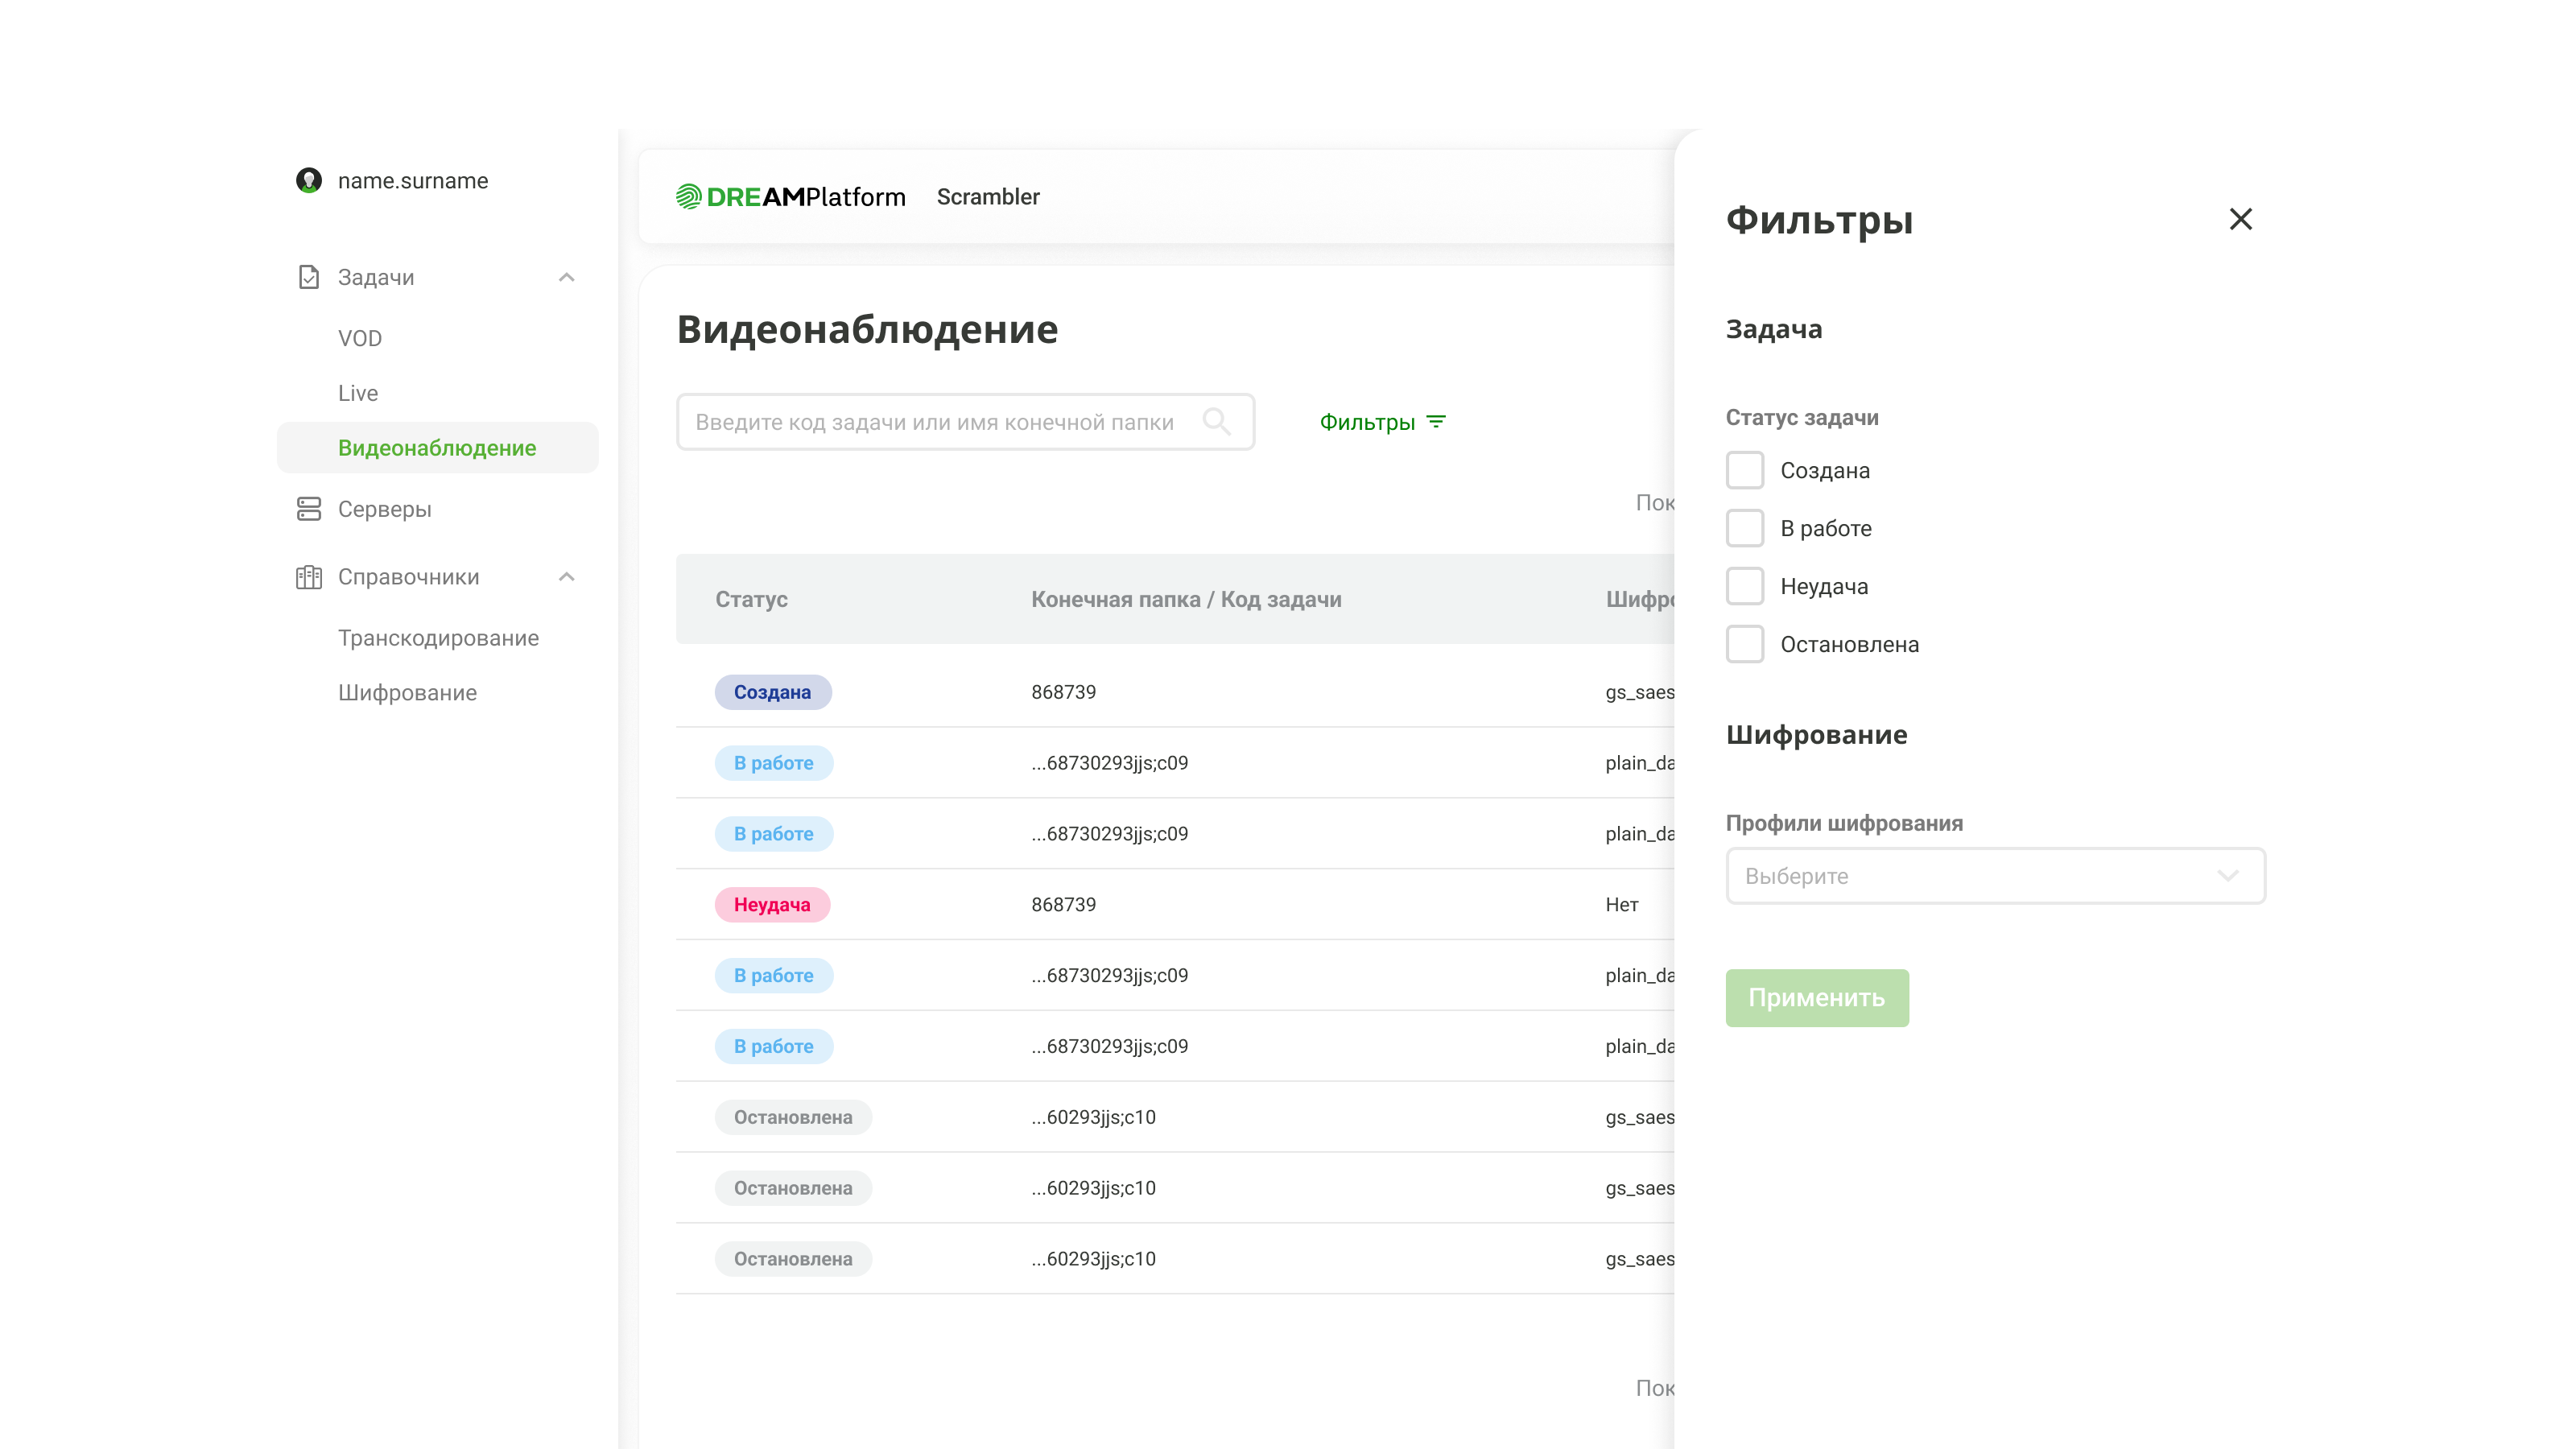Click the Видеонаблюдение page title
This screenshot has width=2576, height=1449.
(x=867, y=329)
